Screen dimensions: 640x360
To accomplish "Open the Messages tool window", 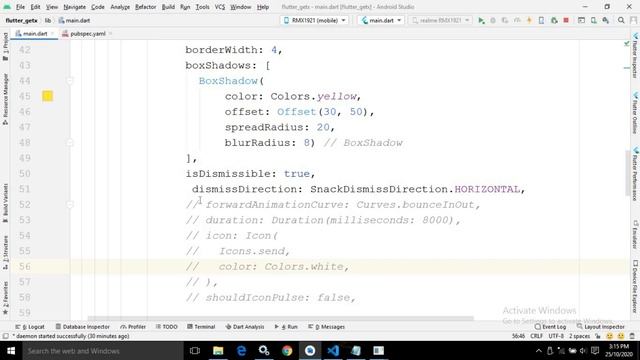I will pyautogui.click(x=327, y=327).
